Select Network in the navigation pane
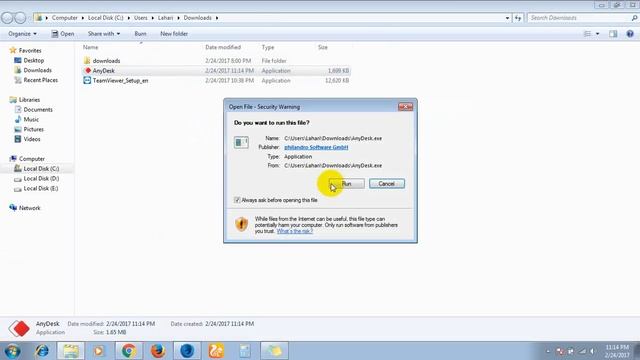Screen dimensions: 640x360 (29, 208)
